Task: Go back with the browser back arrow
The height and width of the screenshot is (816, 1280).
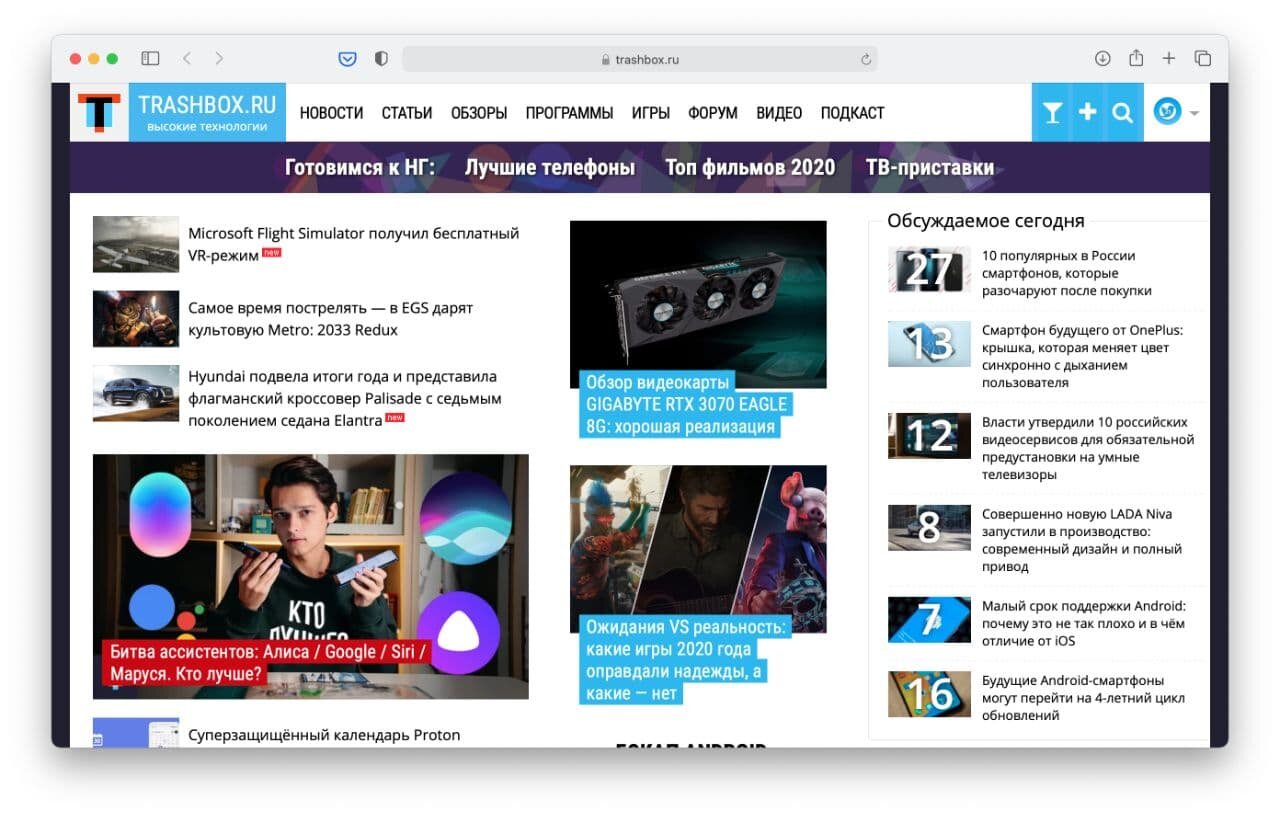Action: pyautogui.click(x=187, y=59)
